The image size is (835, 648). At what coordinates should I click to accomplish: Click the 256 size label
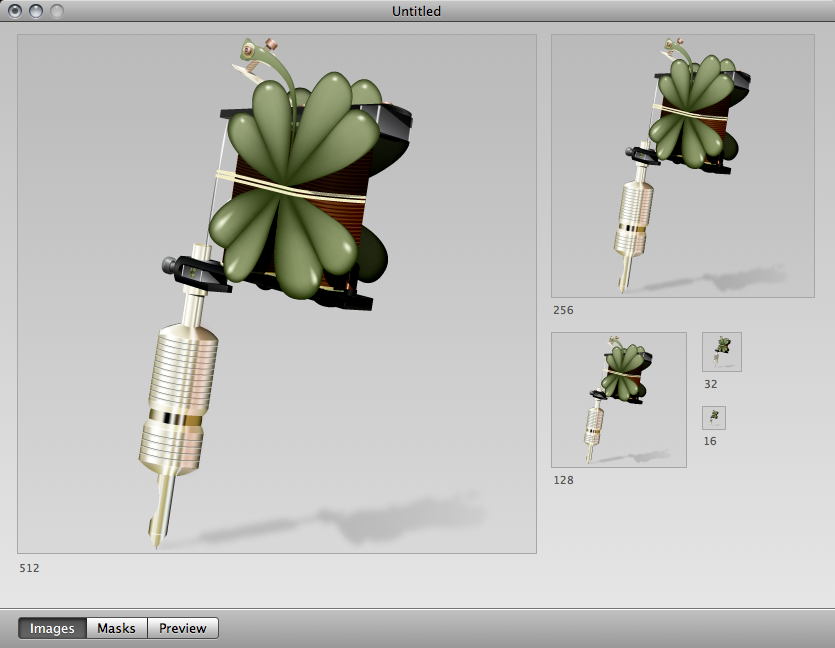click(563, 310)
